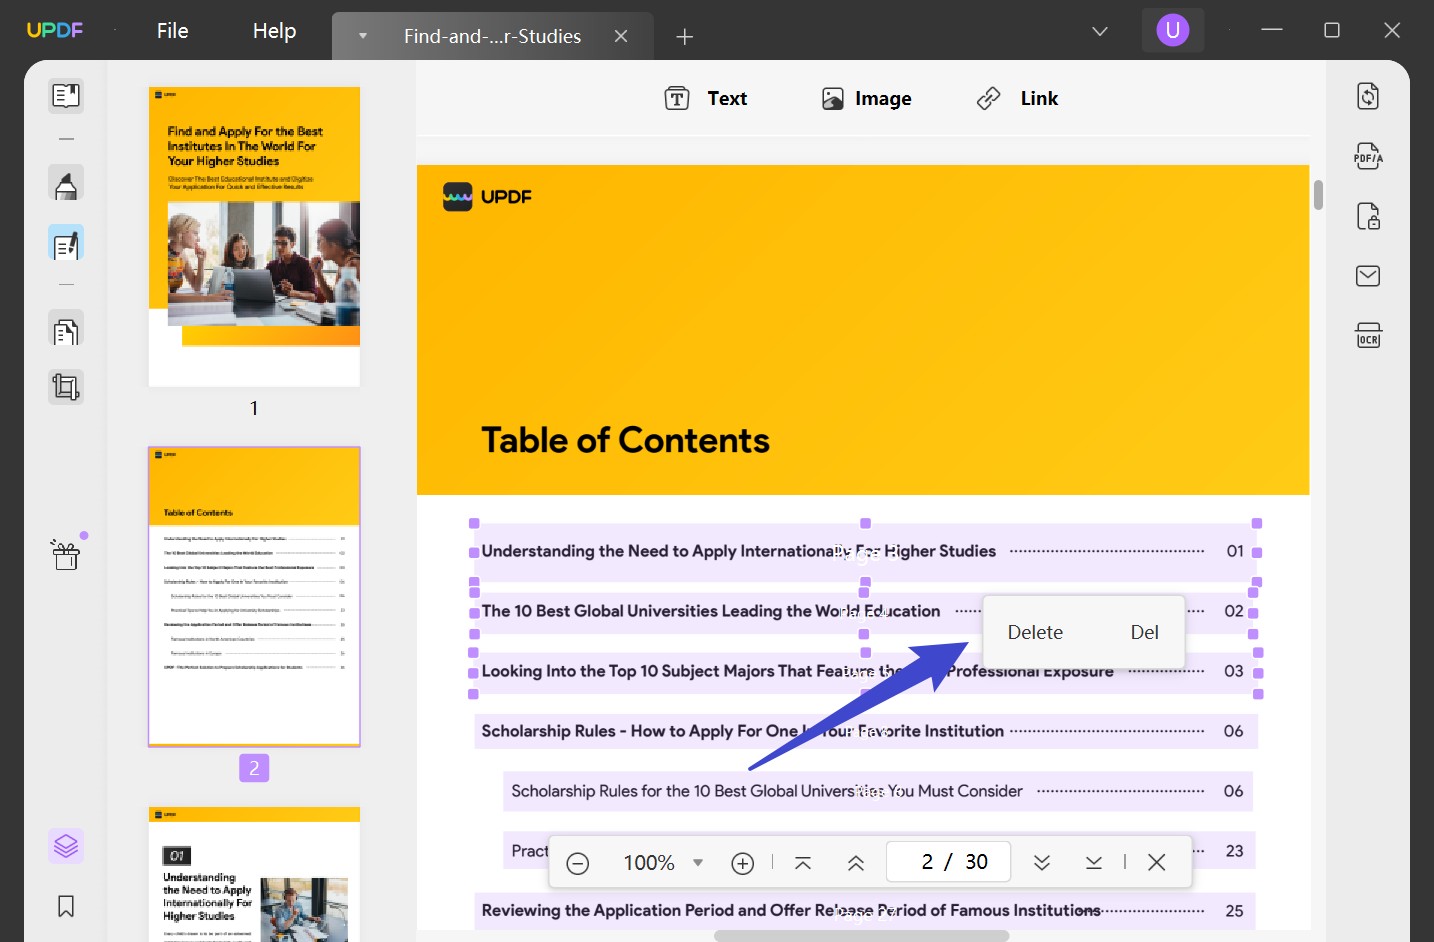Select page 3 thumbnail

click(x=254, y=874)
